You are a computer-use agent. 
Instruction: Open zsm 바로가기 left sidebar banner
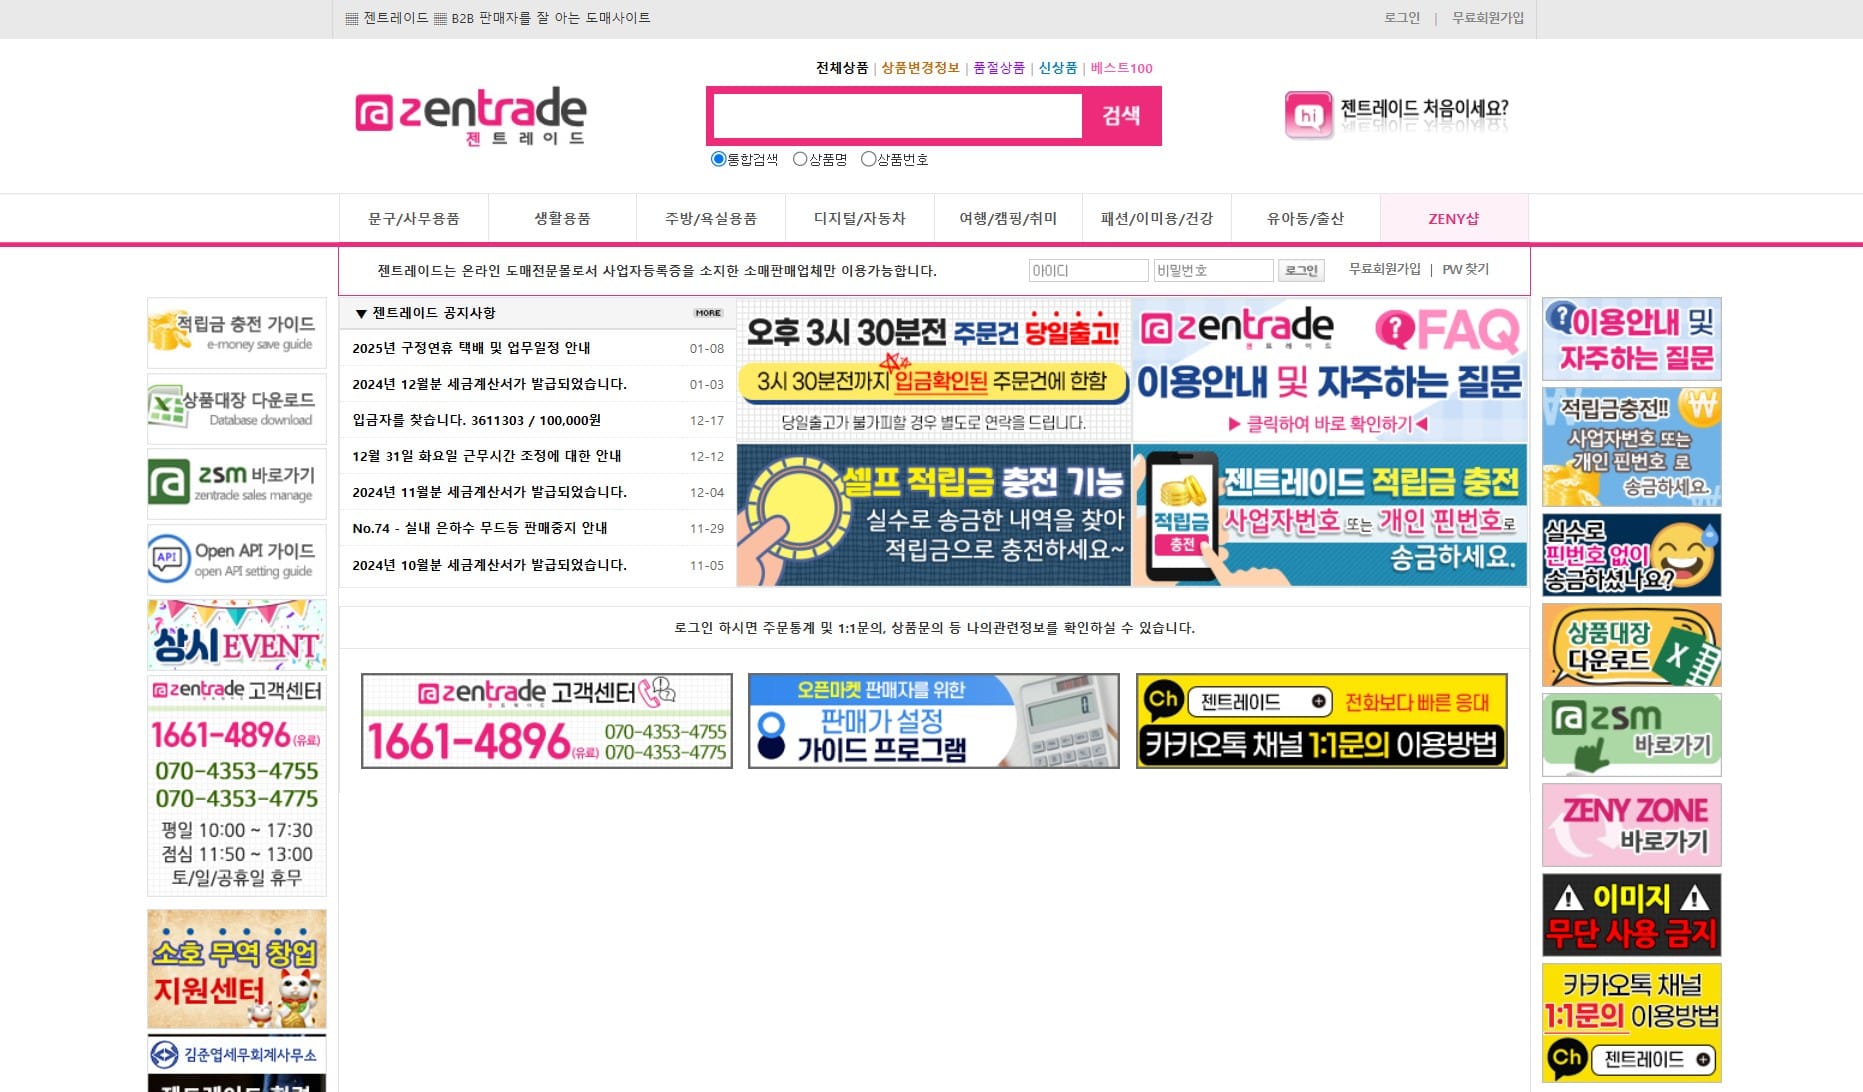click(237, 484)
